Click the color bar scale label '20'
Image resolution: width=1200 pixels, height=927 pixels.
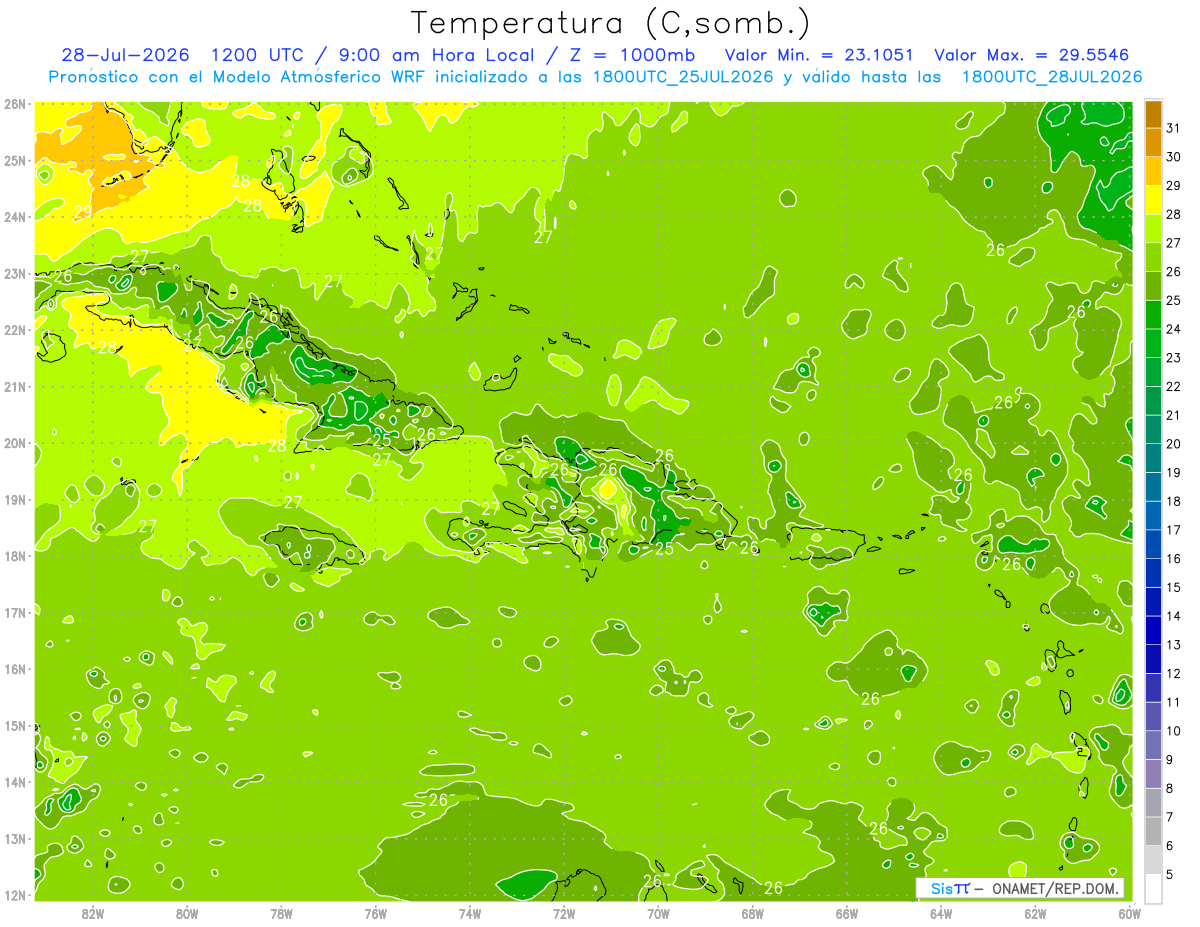[x=1174, y=444]
